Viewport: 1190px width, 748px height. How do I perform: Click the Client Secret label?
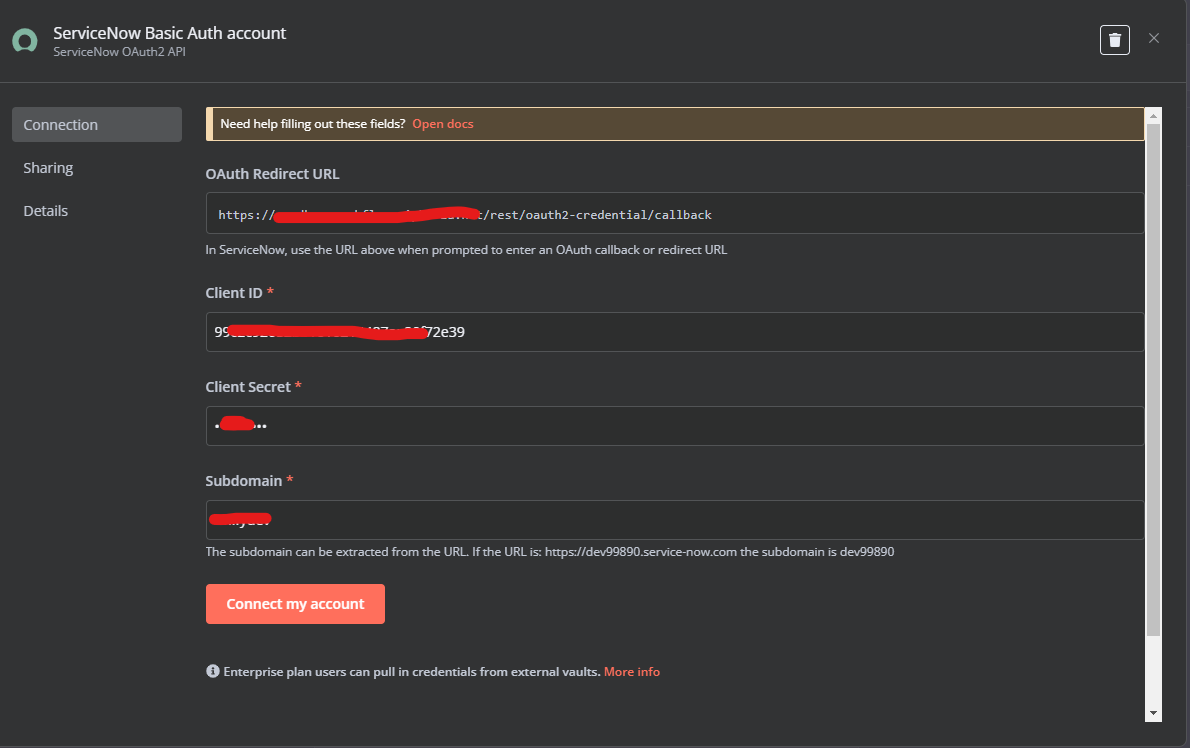248,387
